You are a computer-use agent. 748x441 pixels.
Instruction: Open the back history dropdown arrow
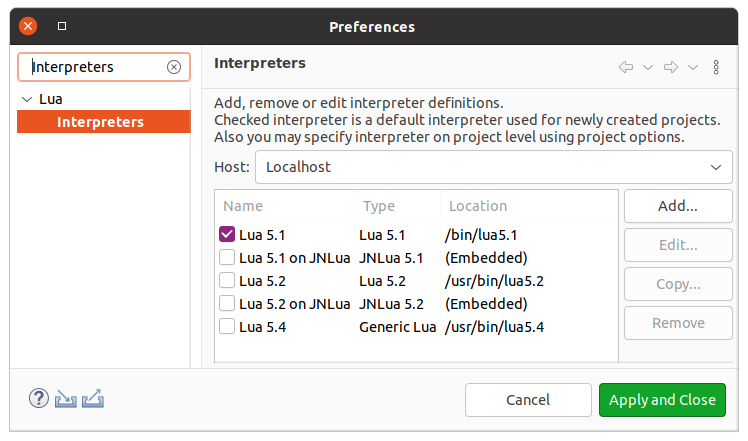point(648,67)
